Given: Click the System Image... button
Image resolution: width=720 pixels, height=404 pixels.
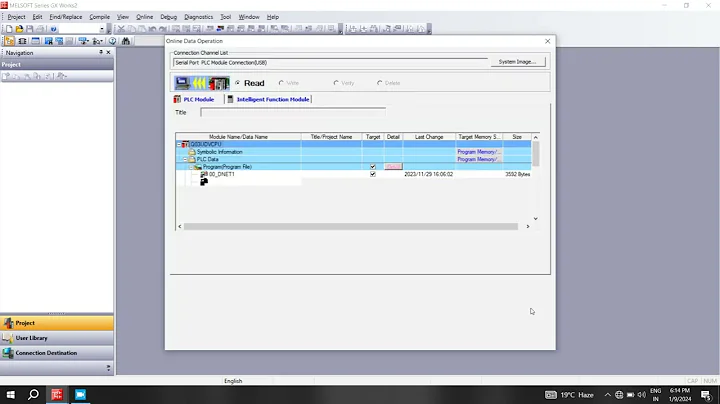Looking at the screenshot, I should [518, 62].
